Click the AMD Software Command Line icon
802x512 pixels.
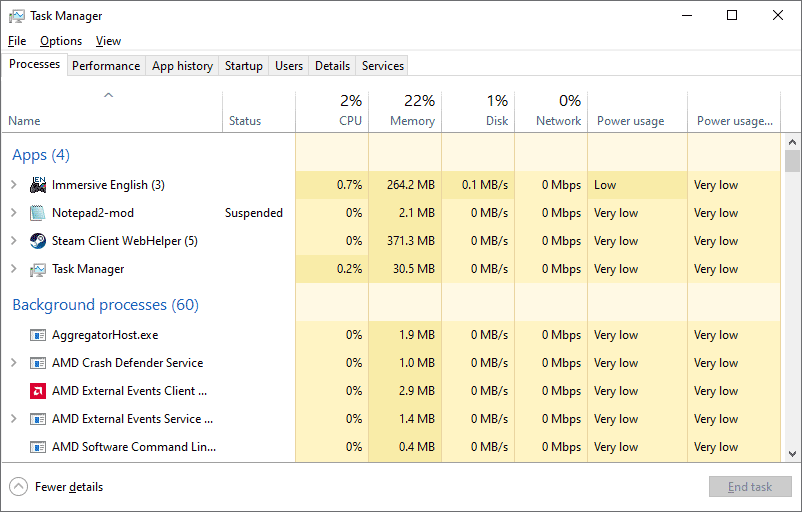pos(38,447)
